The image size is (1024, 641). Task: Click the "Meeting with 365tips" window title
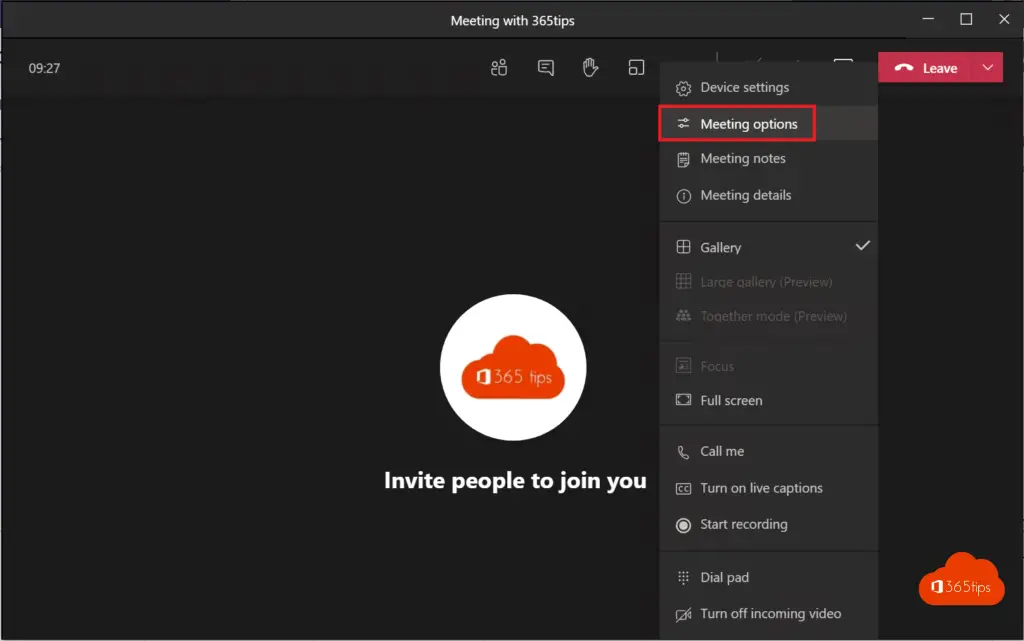513,20
